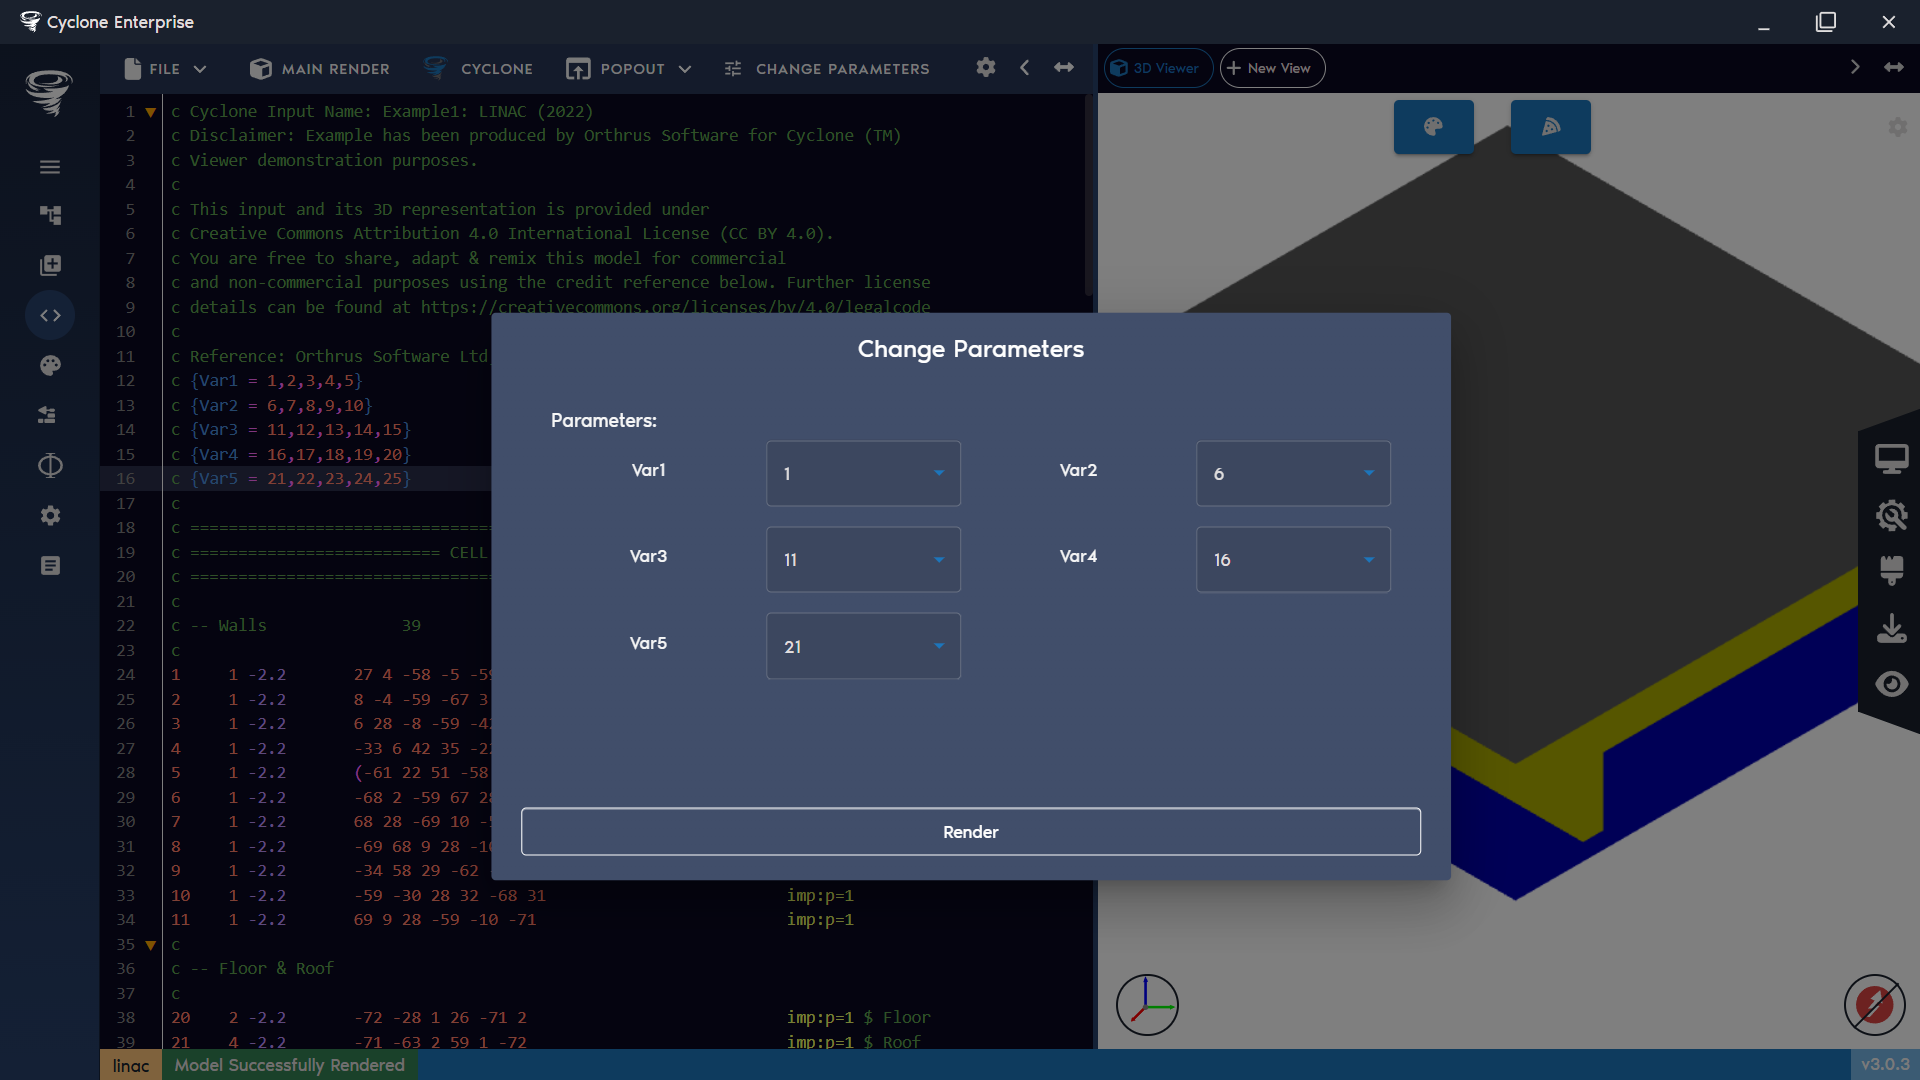
Task: Select the linac tab in the status bar
Action: [130, 1065]
